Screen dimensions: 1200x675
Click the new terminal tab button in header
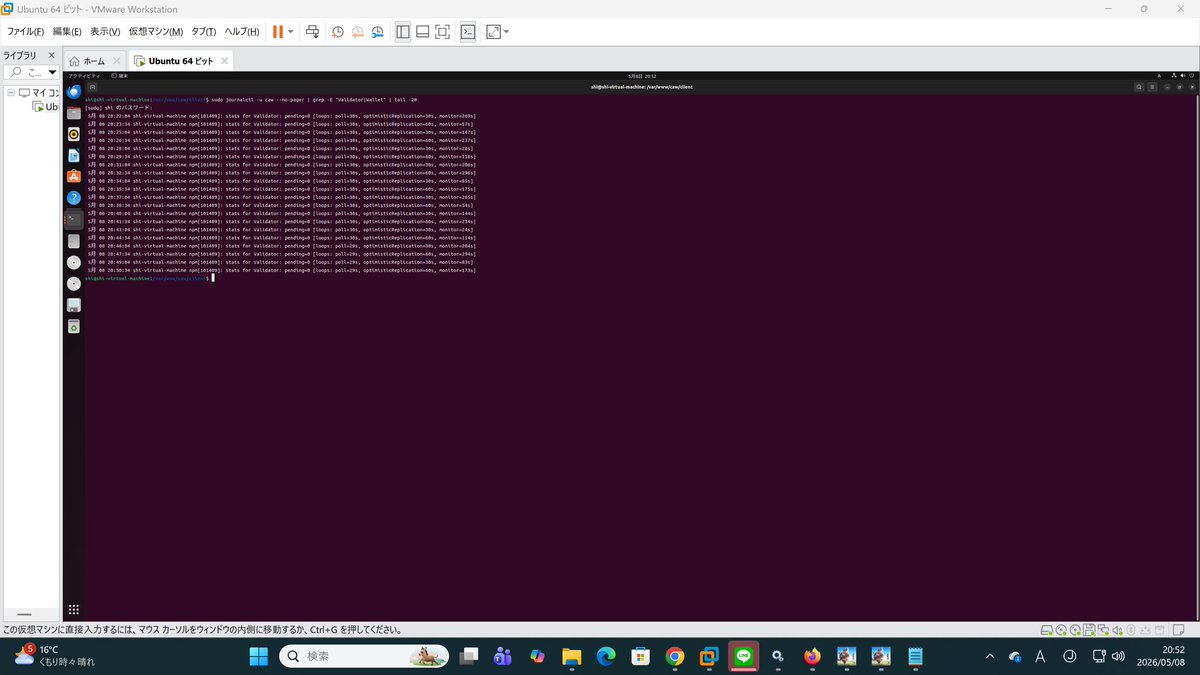click(x=92, y=87)
